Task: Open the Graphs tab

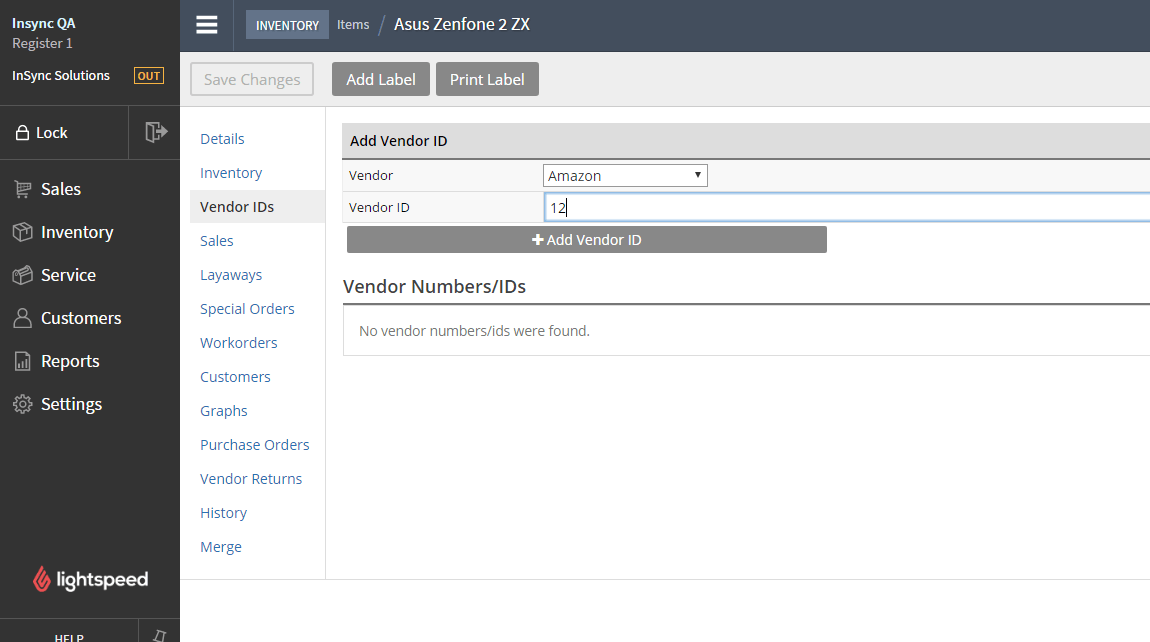Action: (x=224, y=411)
